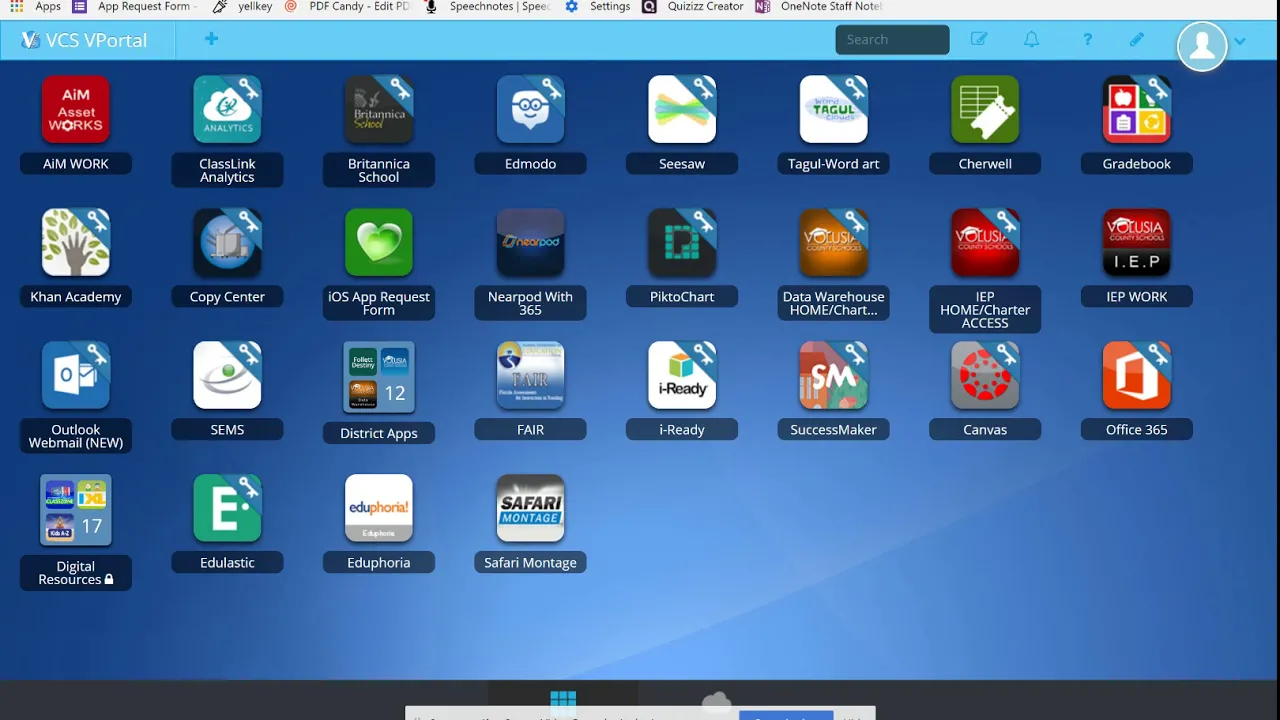This screenshot has width=1280, height=720.
Task: Open the Apps bookmark
Action: (35, 6)
